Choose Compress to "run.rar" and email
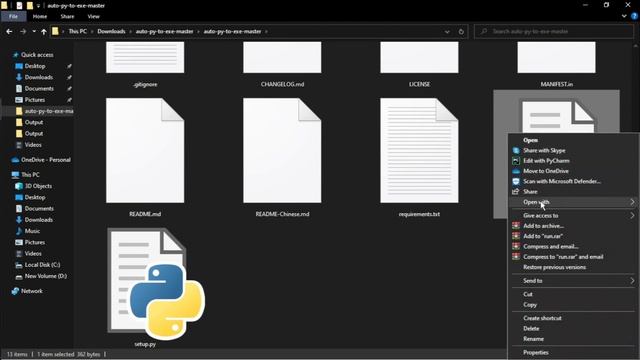This screenshot has height=360, width=640. click(563, 257)
